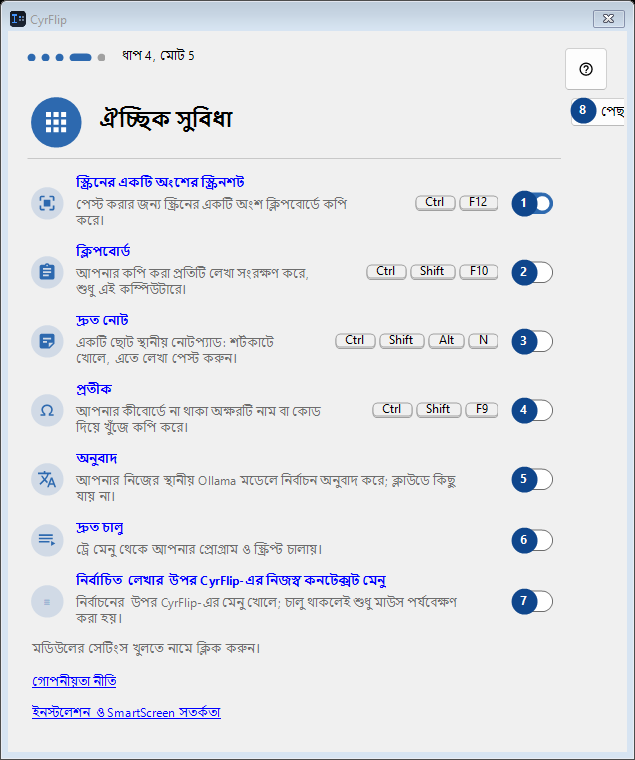Click the screen-region screenshot feature icon
Viewport: 635px width, 760px height.
pos(47,203)
